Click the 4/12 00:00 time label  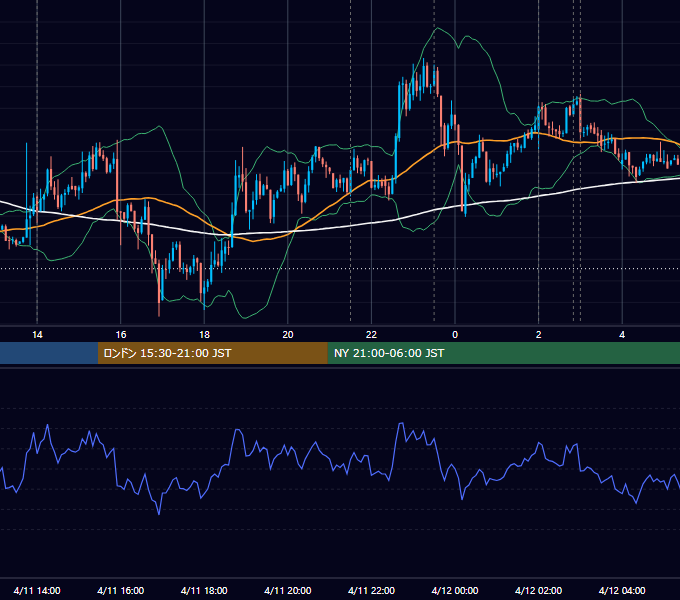coord(455,590)
